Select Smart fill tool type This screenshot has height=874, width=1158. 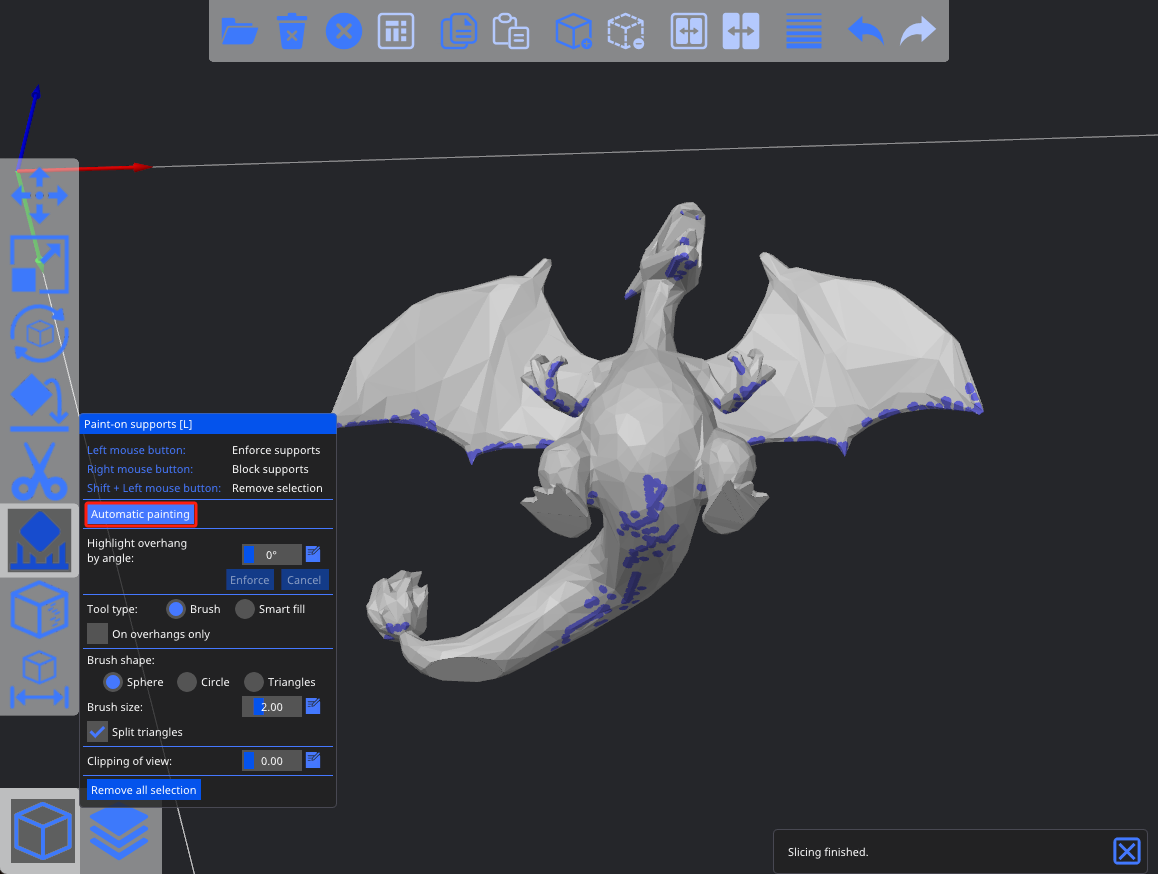pyautogui.click(x=245, y=609)
